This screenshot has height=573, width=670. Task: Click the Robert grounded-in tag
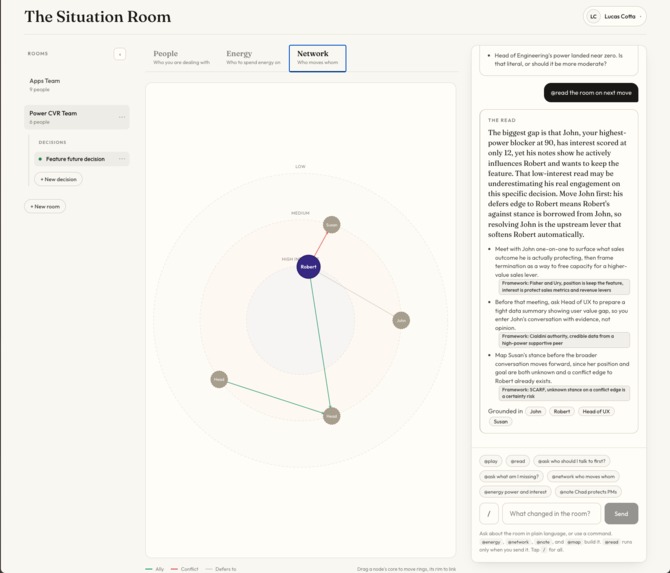coord(562,411)
